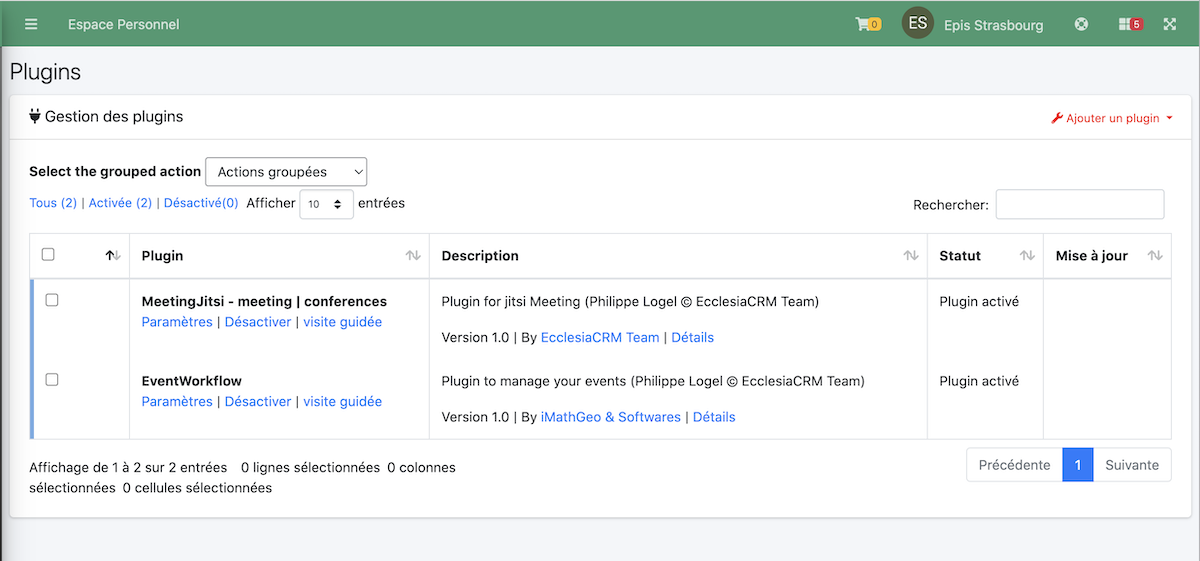Open the shopping cart icon

(x=867, y=24)
